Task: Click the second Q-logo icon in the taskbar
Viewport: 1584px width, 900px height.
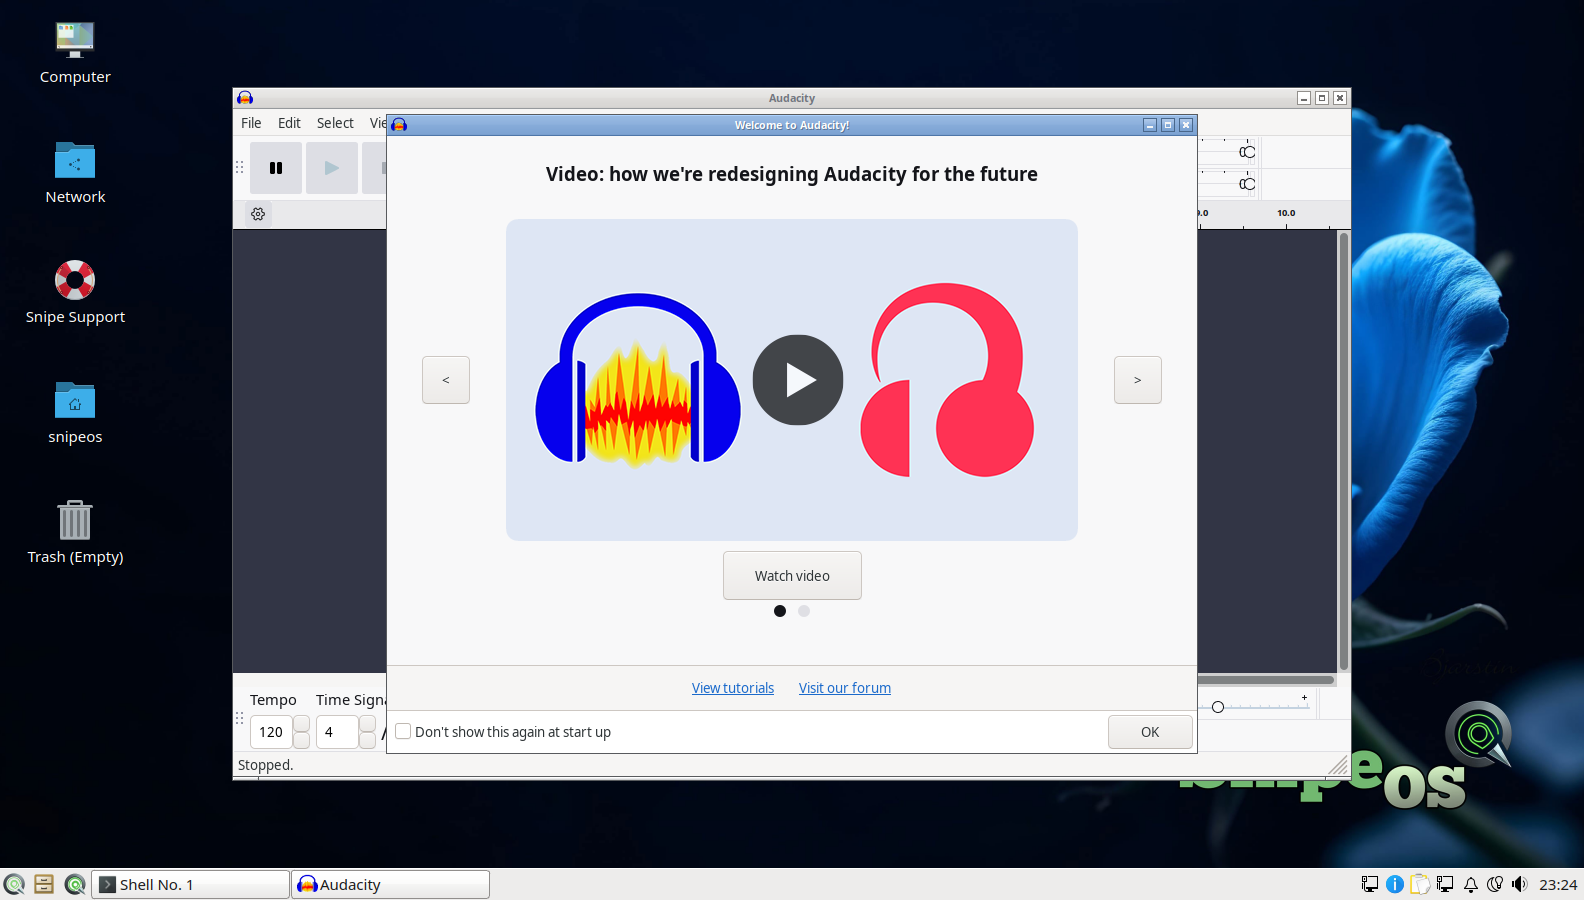Action: 75,884
